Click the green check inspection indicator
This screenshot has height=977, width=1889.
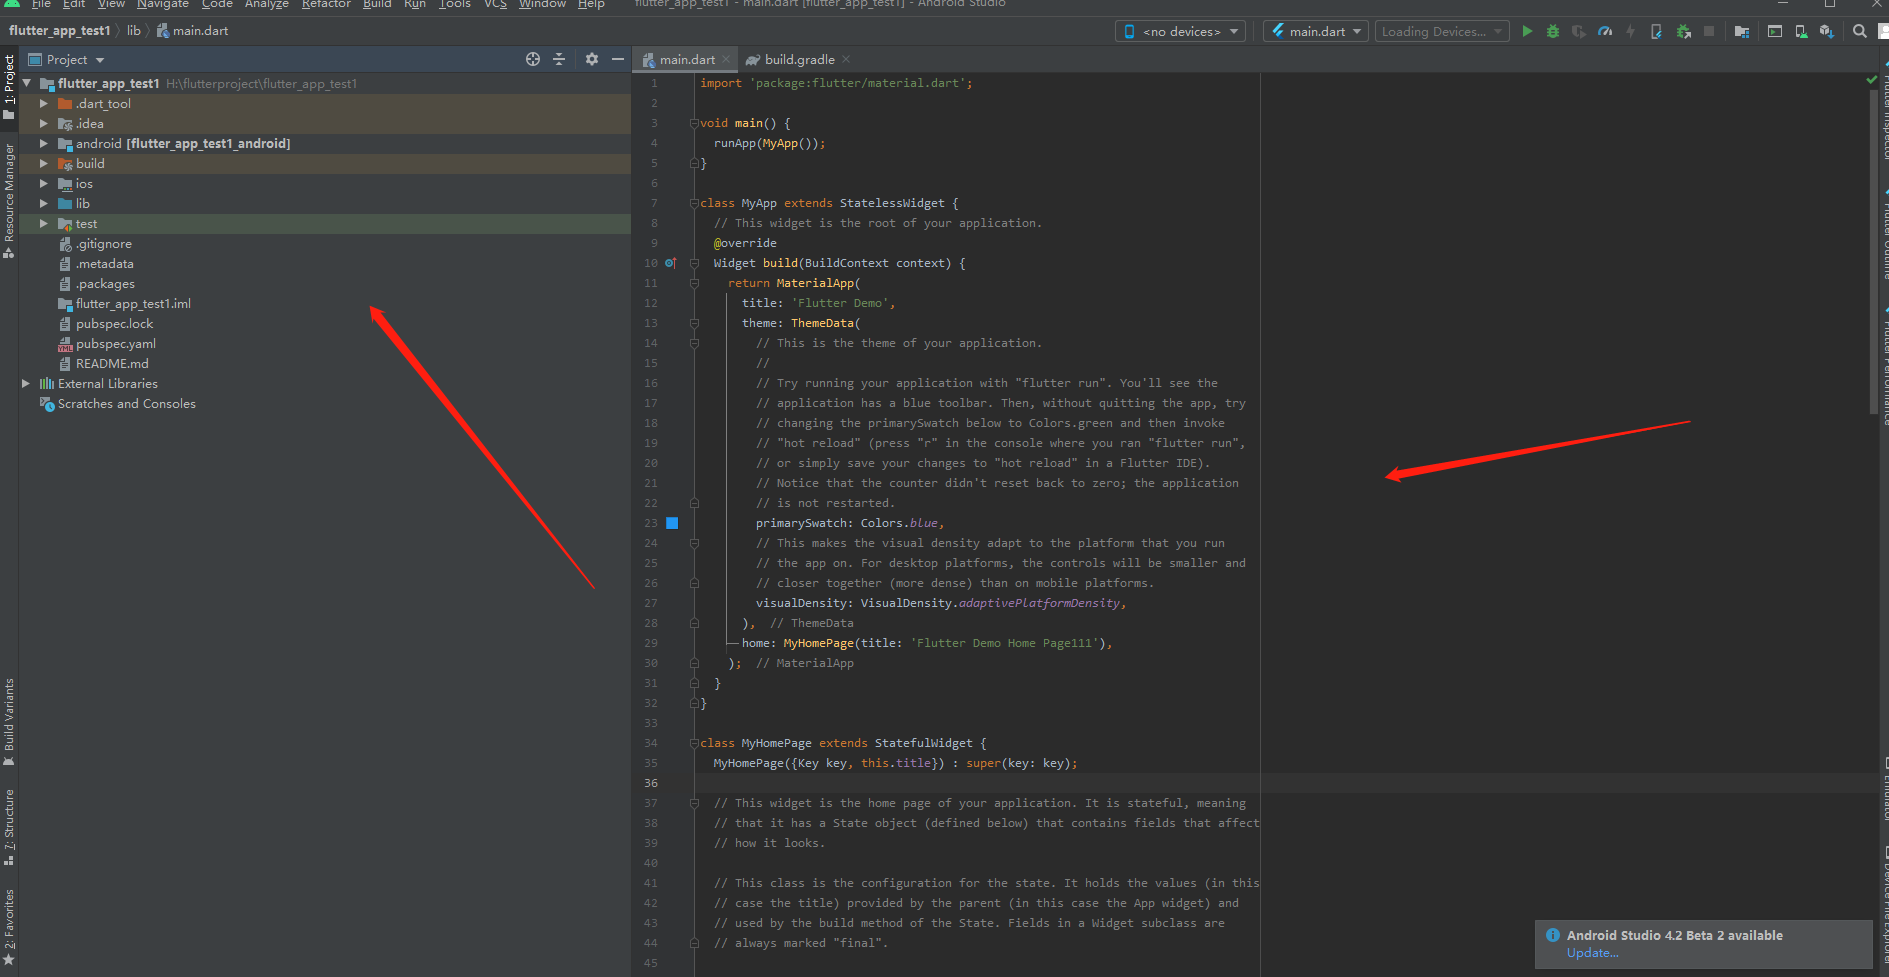(1872, 80)
